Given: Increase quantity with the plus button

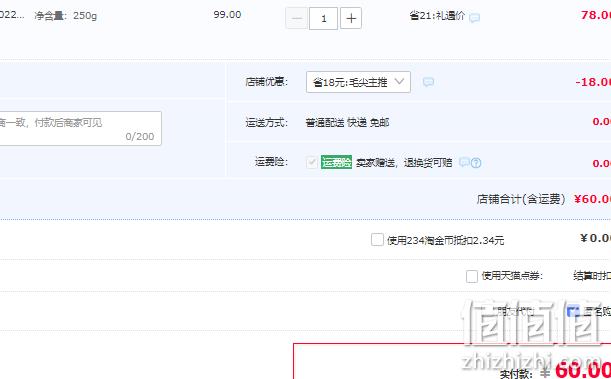Looking at the screenshot, I should [351, 18].
